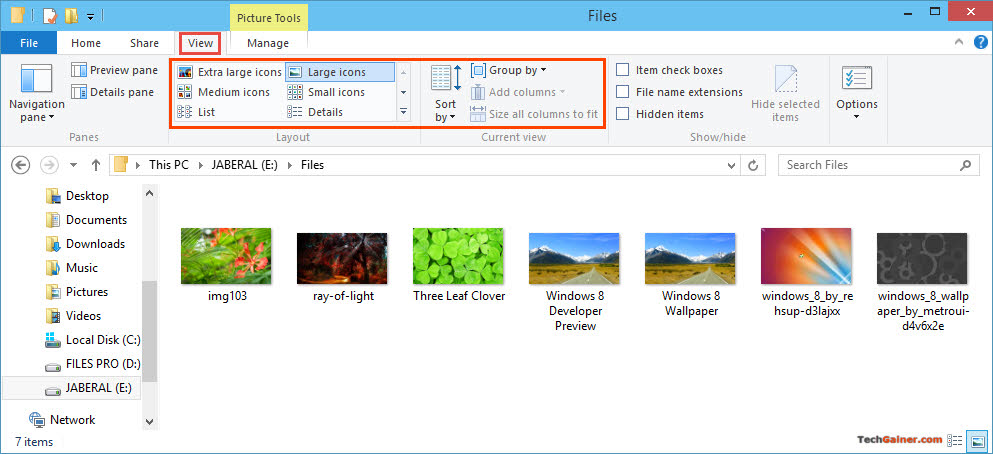The image size is (993, 454).
Task: Expand layout gallery more button
Action: pyautogui.click(x=403, y=112)
